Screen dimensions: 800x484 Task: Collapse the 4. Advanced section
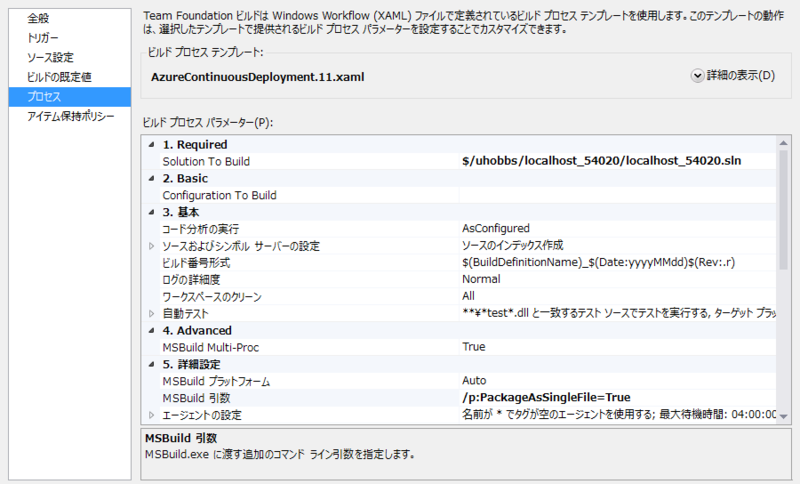(152, 330)
